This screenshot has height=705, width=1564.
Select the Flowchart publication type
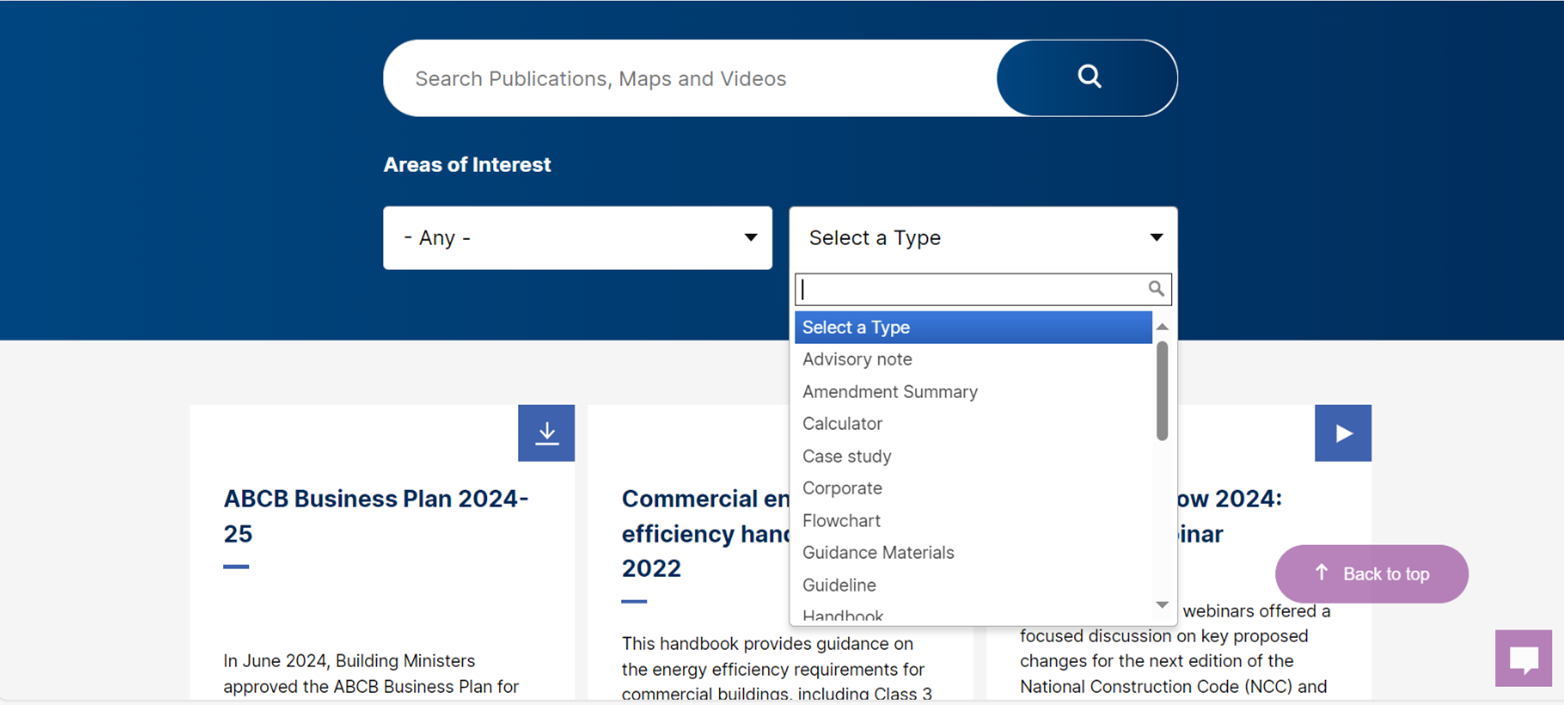point(841,520)
